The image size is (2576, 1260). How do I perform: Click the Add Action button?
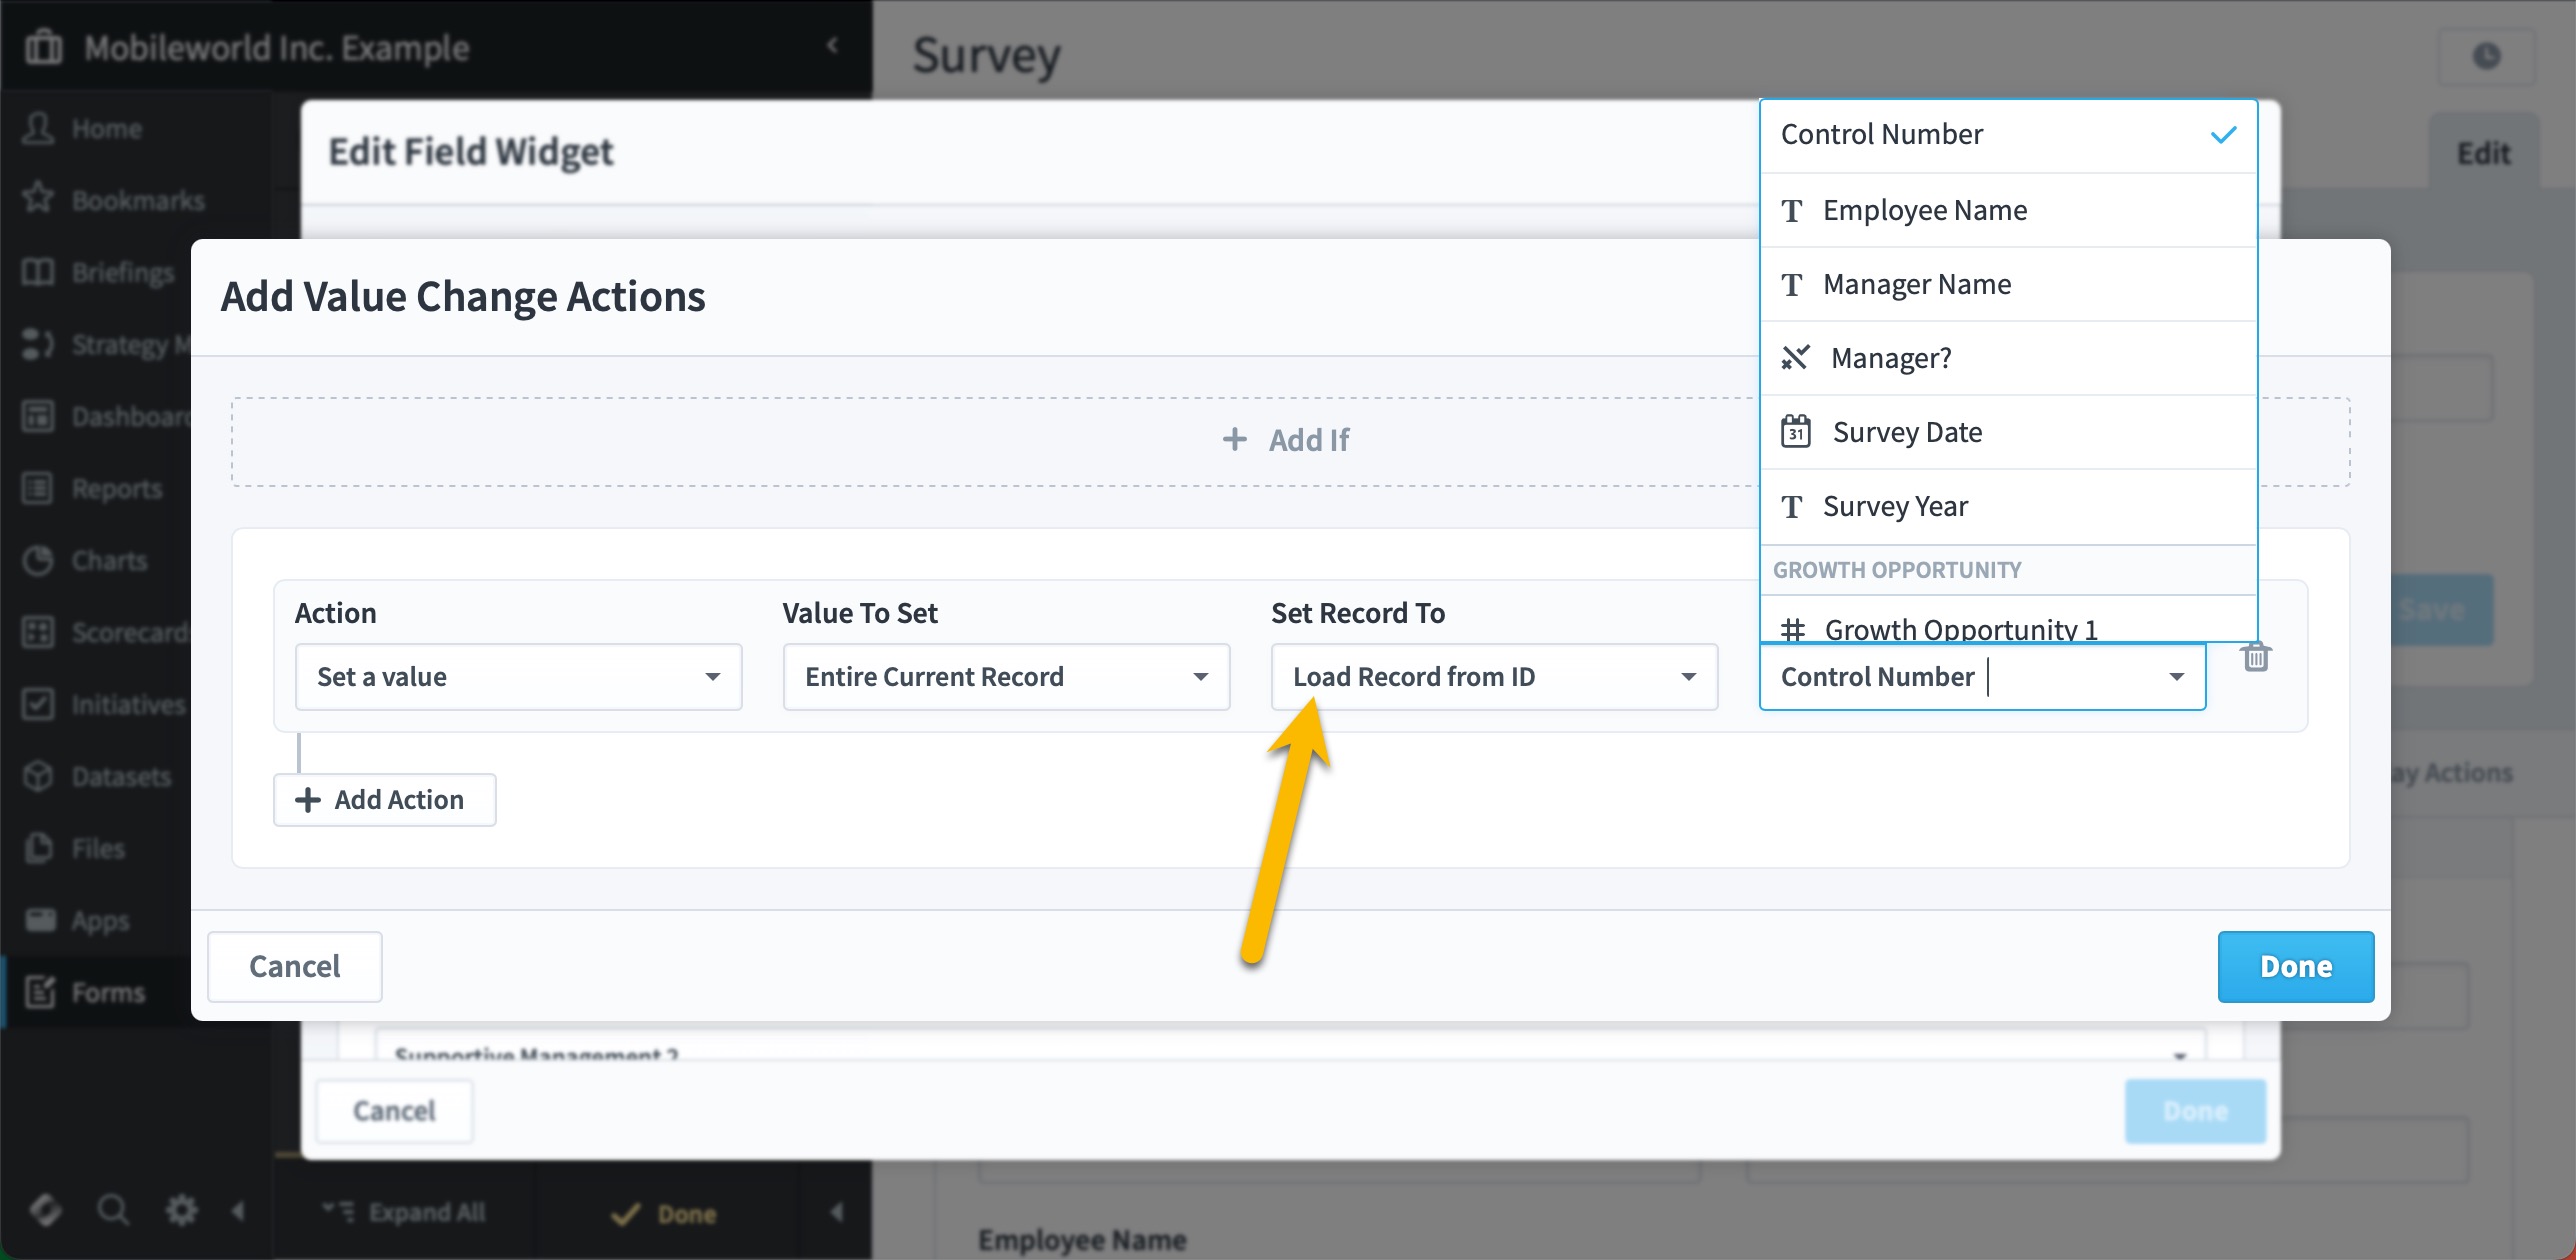[x=384, y=799]
